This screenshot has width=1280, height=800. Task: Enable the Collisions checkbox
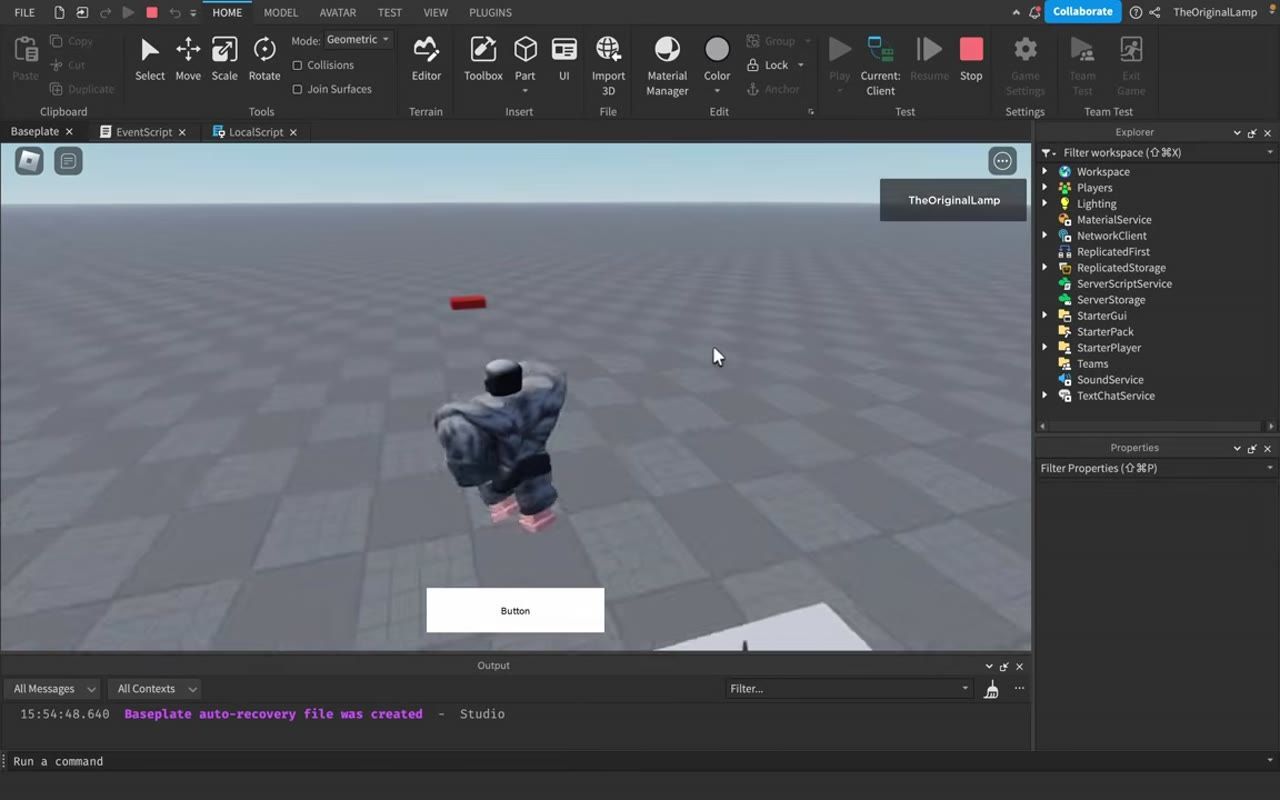(x=297, y=65)
